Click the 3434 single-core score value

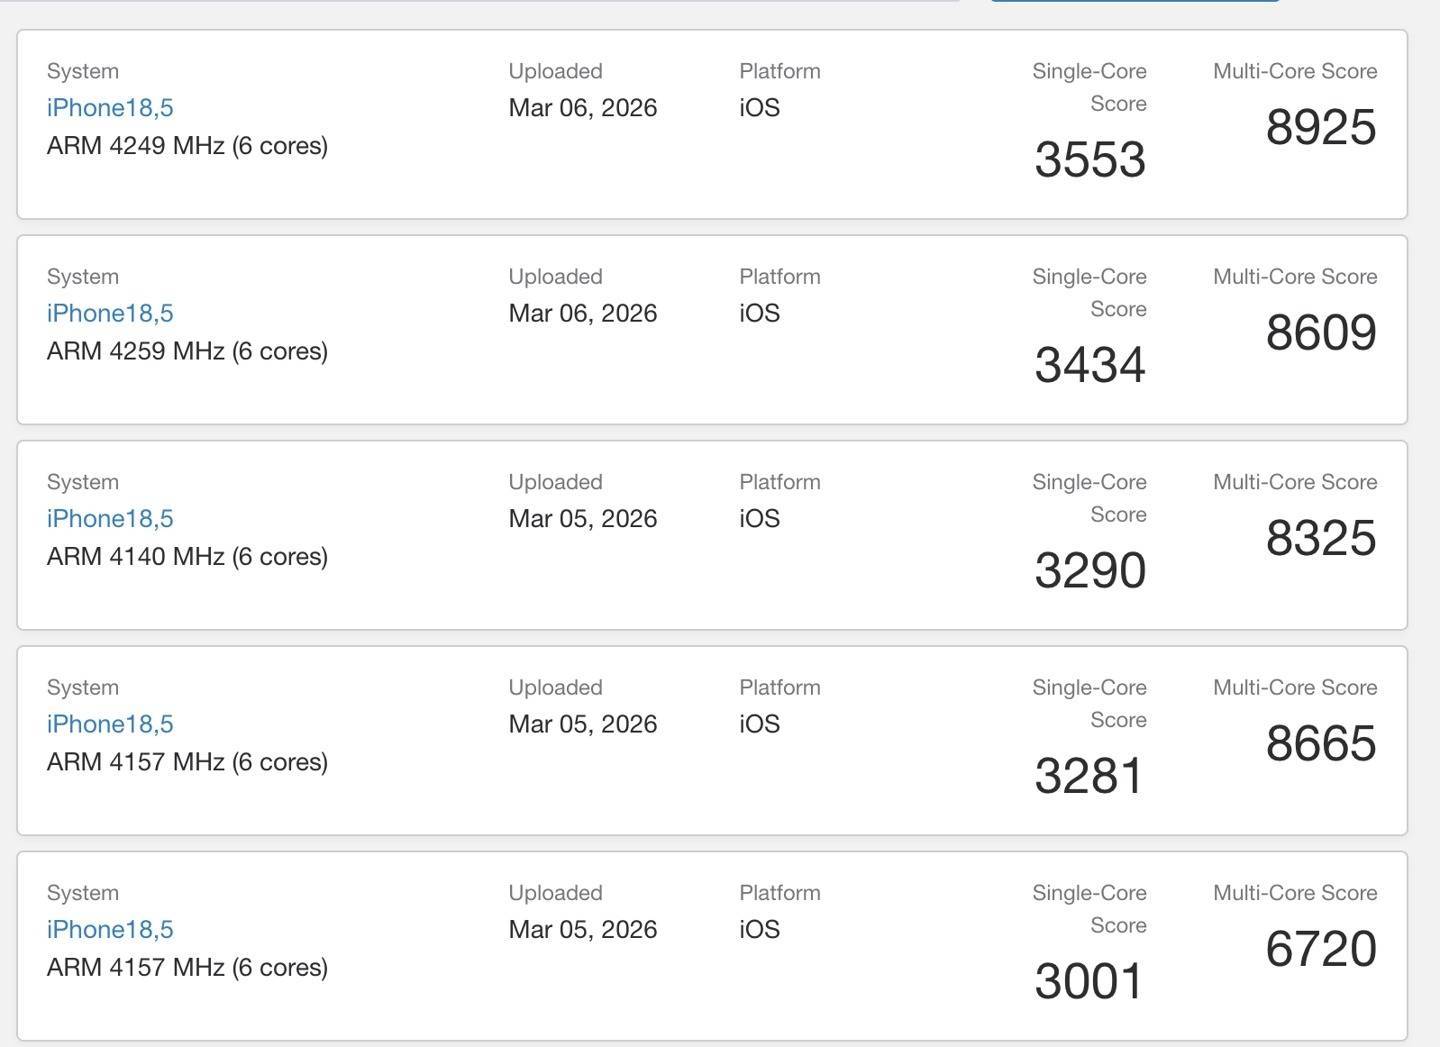pyautogui.click(x=1090, y=365)
